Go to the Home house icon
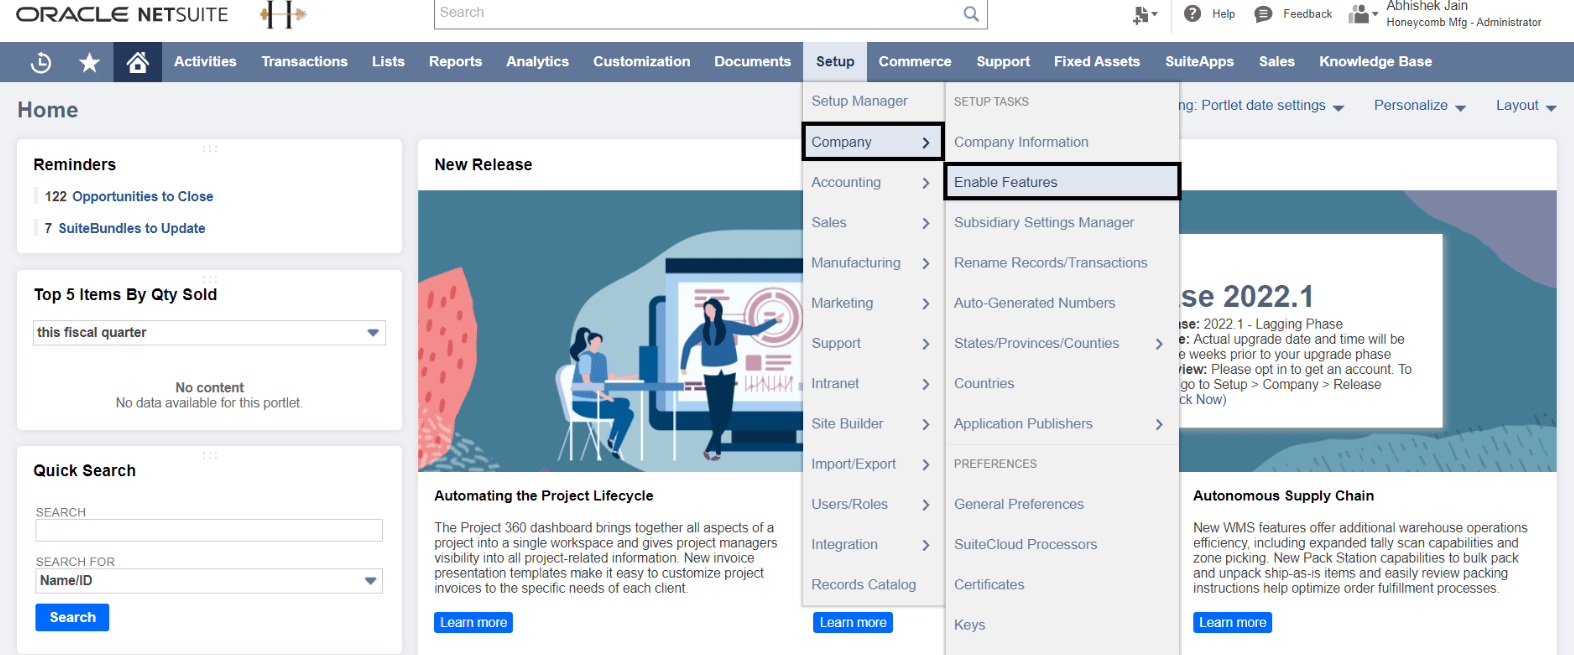1574x655 pixels. tap(138, 62)
